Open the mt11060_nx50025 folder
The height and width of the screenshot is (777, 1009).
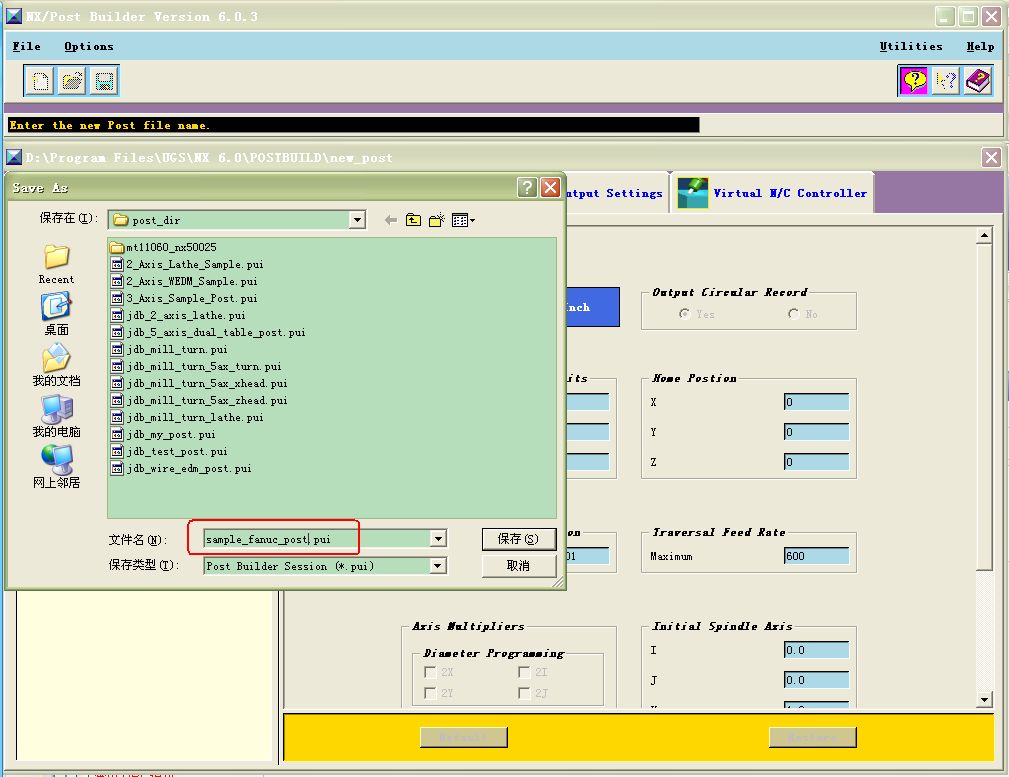click(163, 247)
